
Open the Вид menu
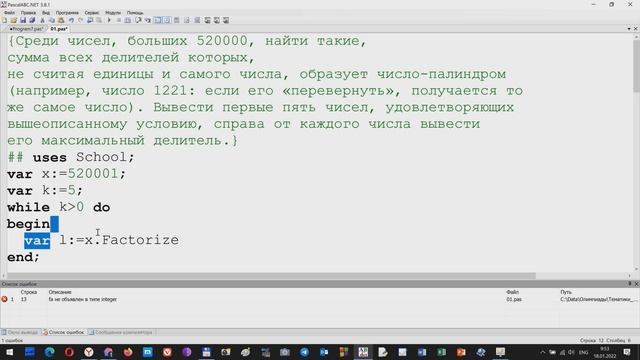[46, 13]
